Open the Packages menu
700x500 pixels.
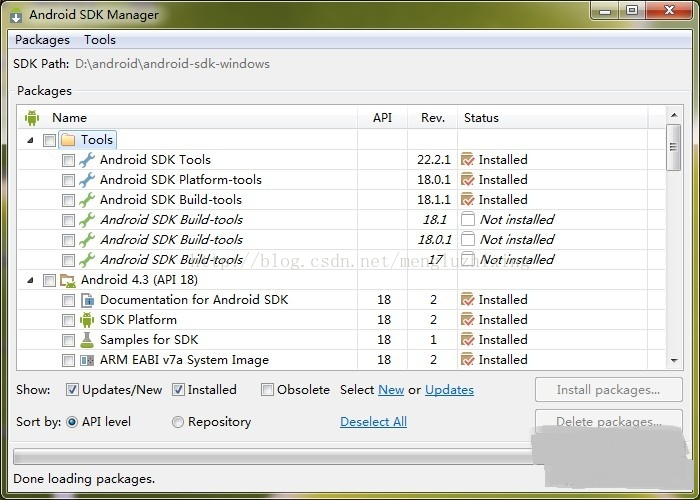(x=42, y=40)
